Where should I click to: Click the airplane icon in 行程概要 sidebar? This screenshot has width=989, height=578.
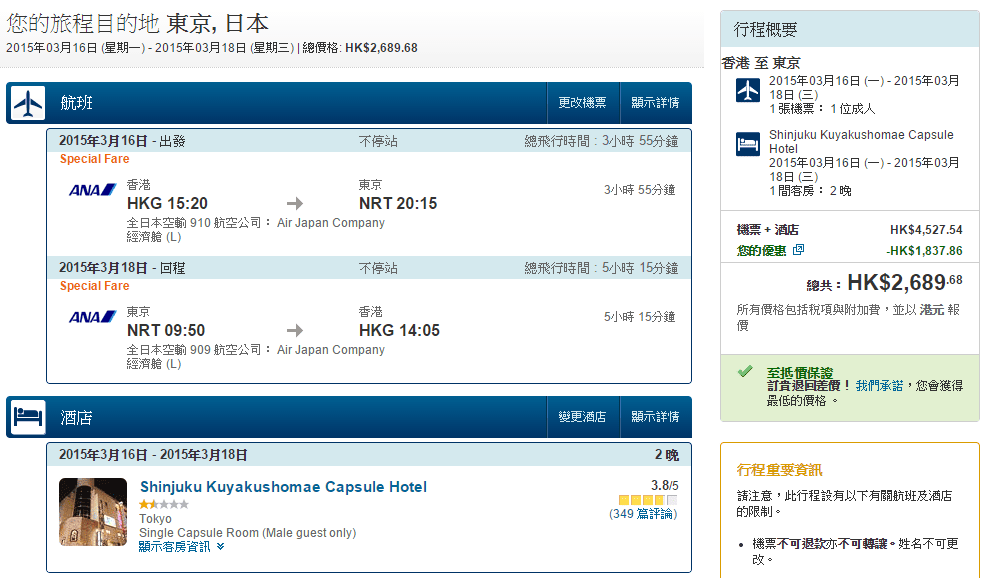pos(748,90)
